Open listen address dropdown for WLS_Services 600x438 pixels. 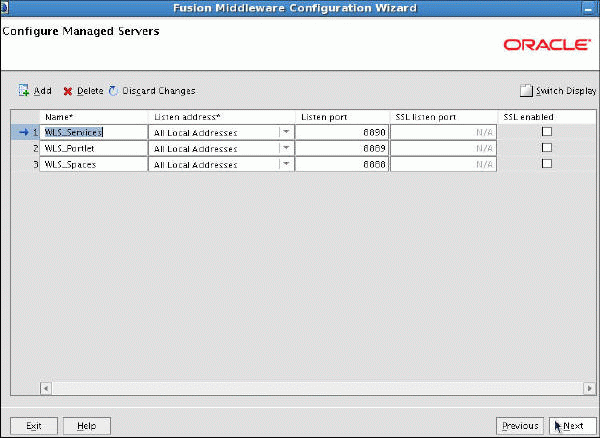pyautogui.click(x=286, y=132)
